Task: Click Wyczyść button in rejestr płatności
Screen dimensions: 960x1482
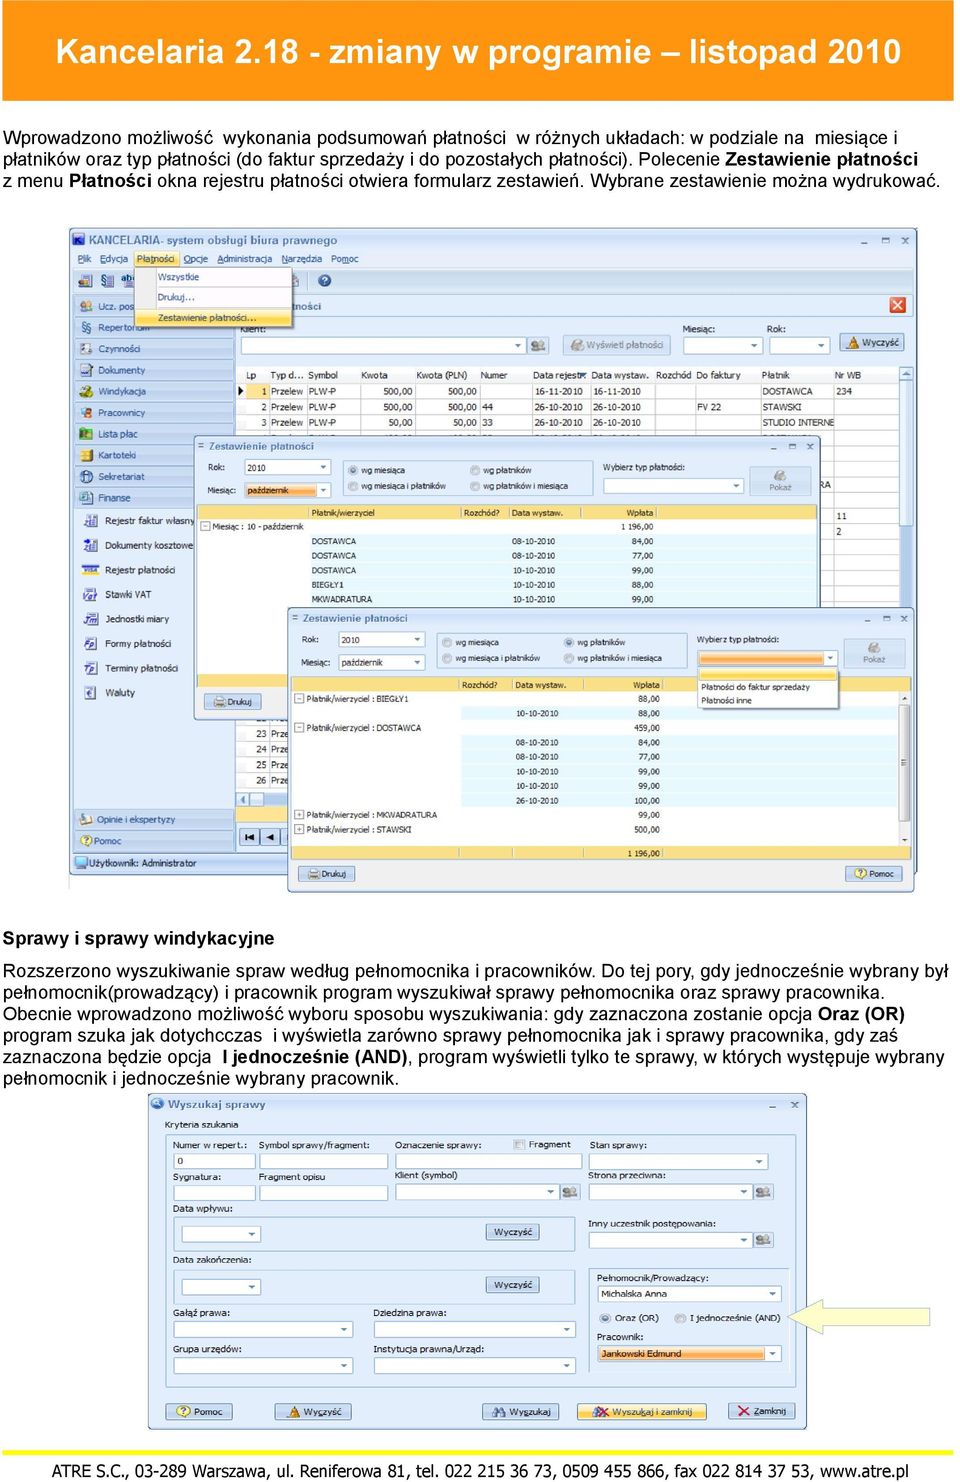Action: tap(873, 343)
